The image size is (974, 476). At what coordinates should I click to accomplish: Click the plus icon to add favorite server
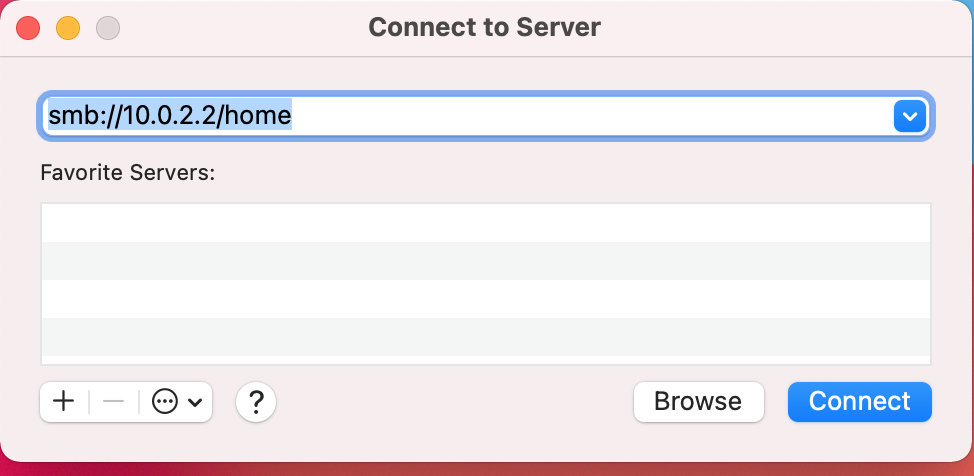click(64, 402)
